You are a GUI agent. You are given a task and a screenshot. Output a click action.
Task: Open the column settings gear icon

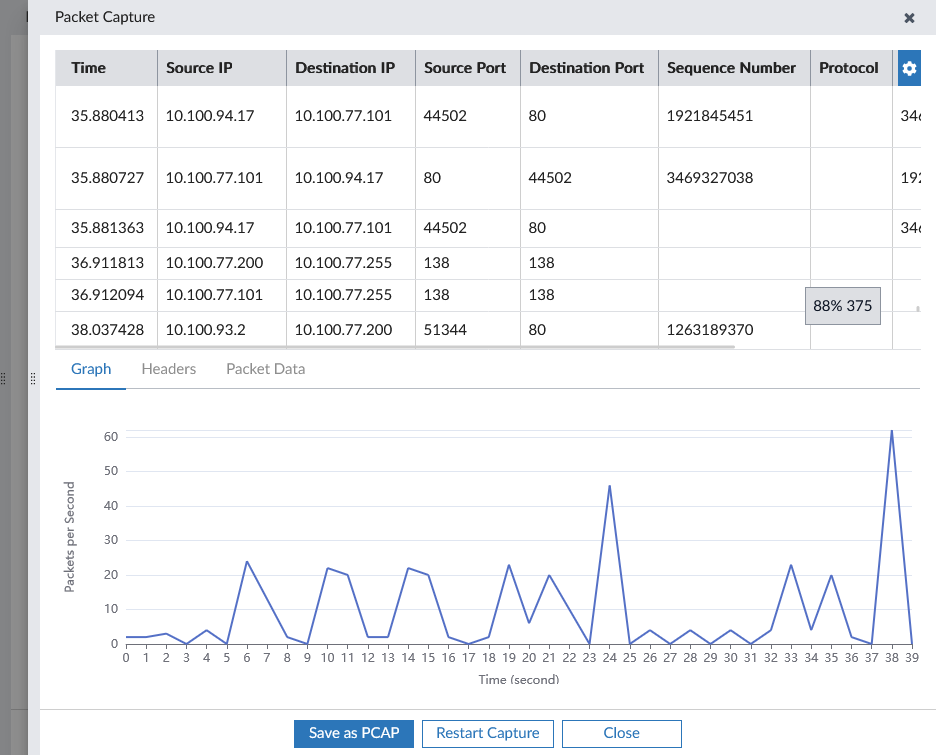click(x=909, y=68)
